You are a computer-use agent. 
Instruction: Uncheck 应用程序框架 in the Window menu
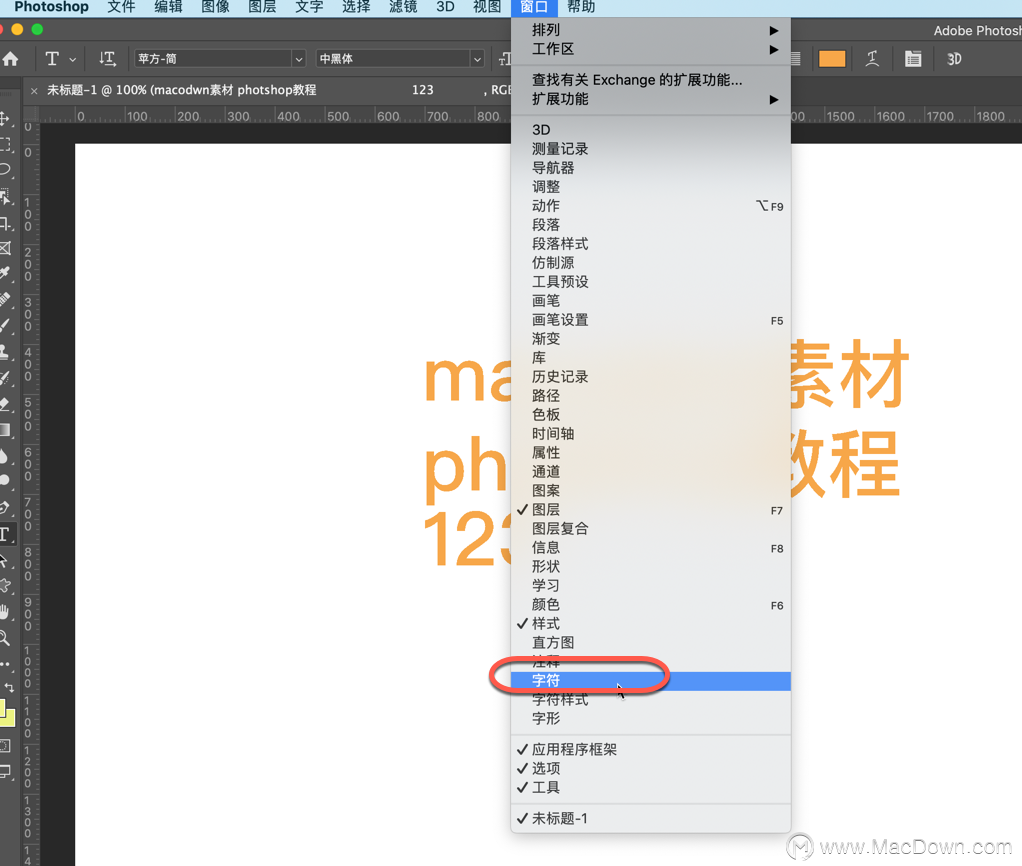(650, 749)
